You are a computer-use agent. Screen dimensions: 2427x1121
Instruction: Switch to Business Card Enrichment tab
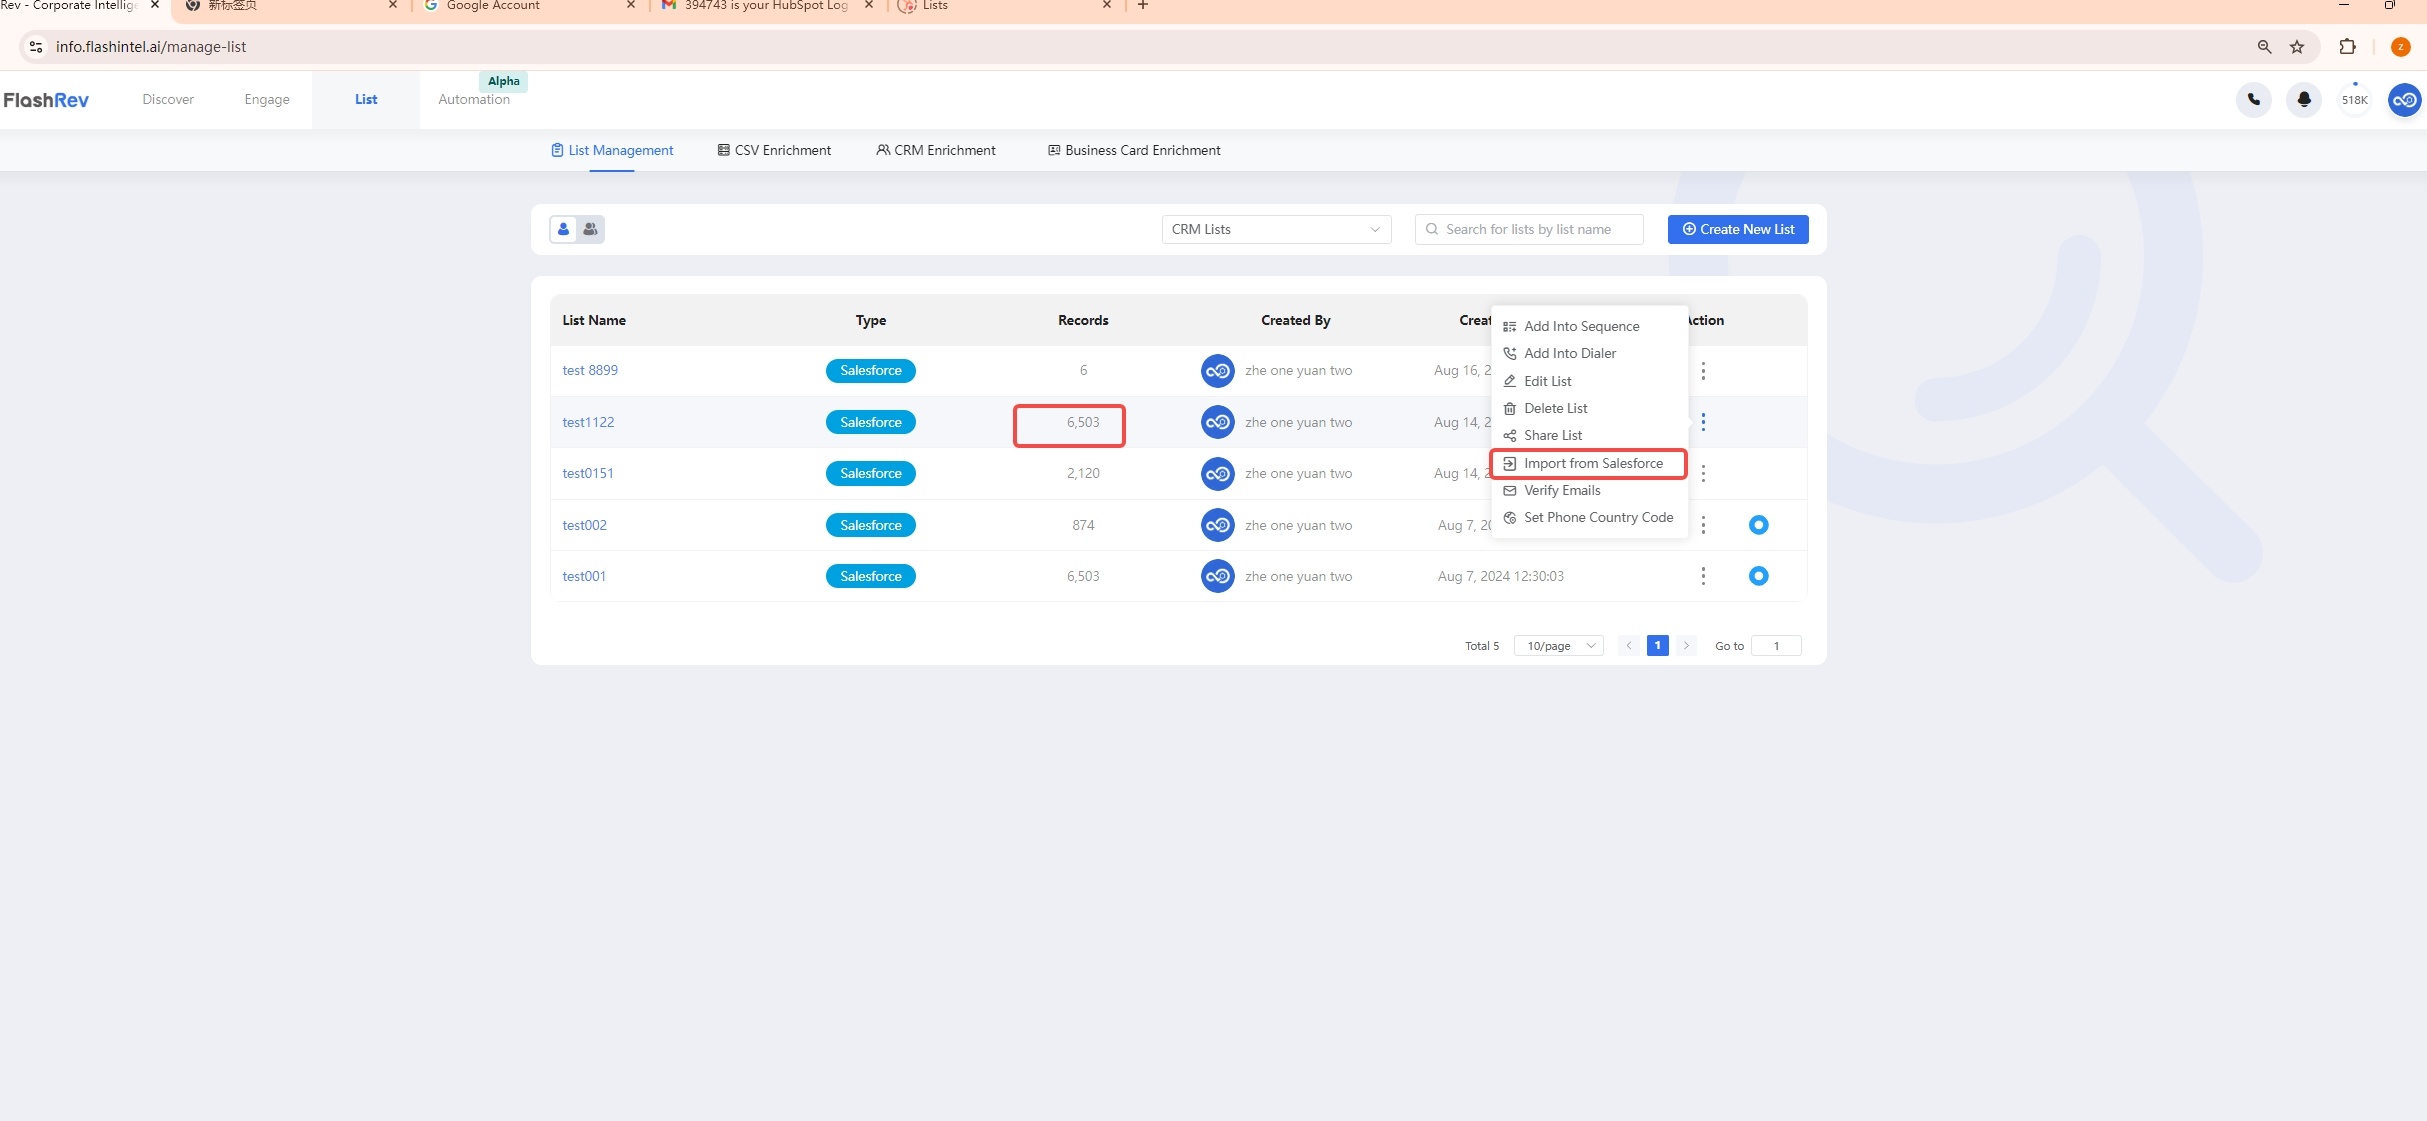click(1134, 150)
